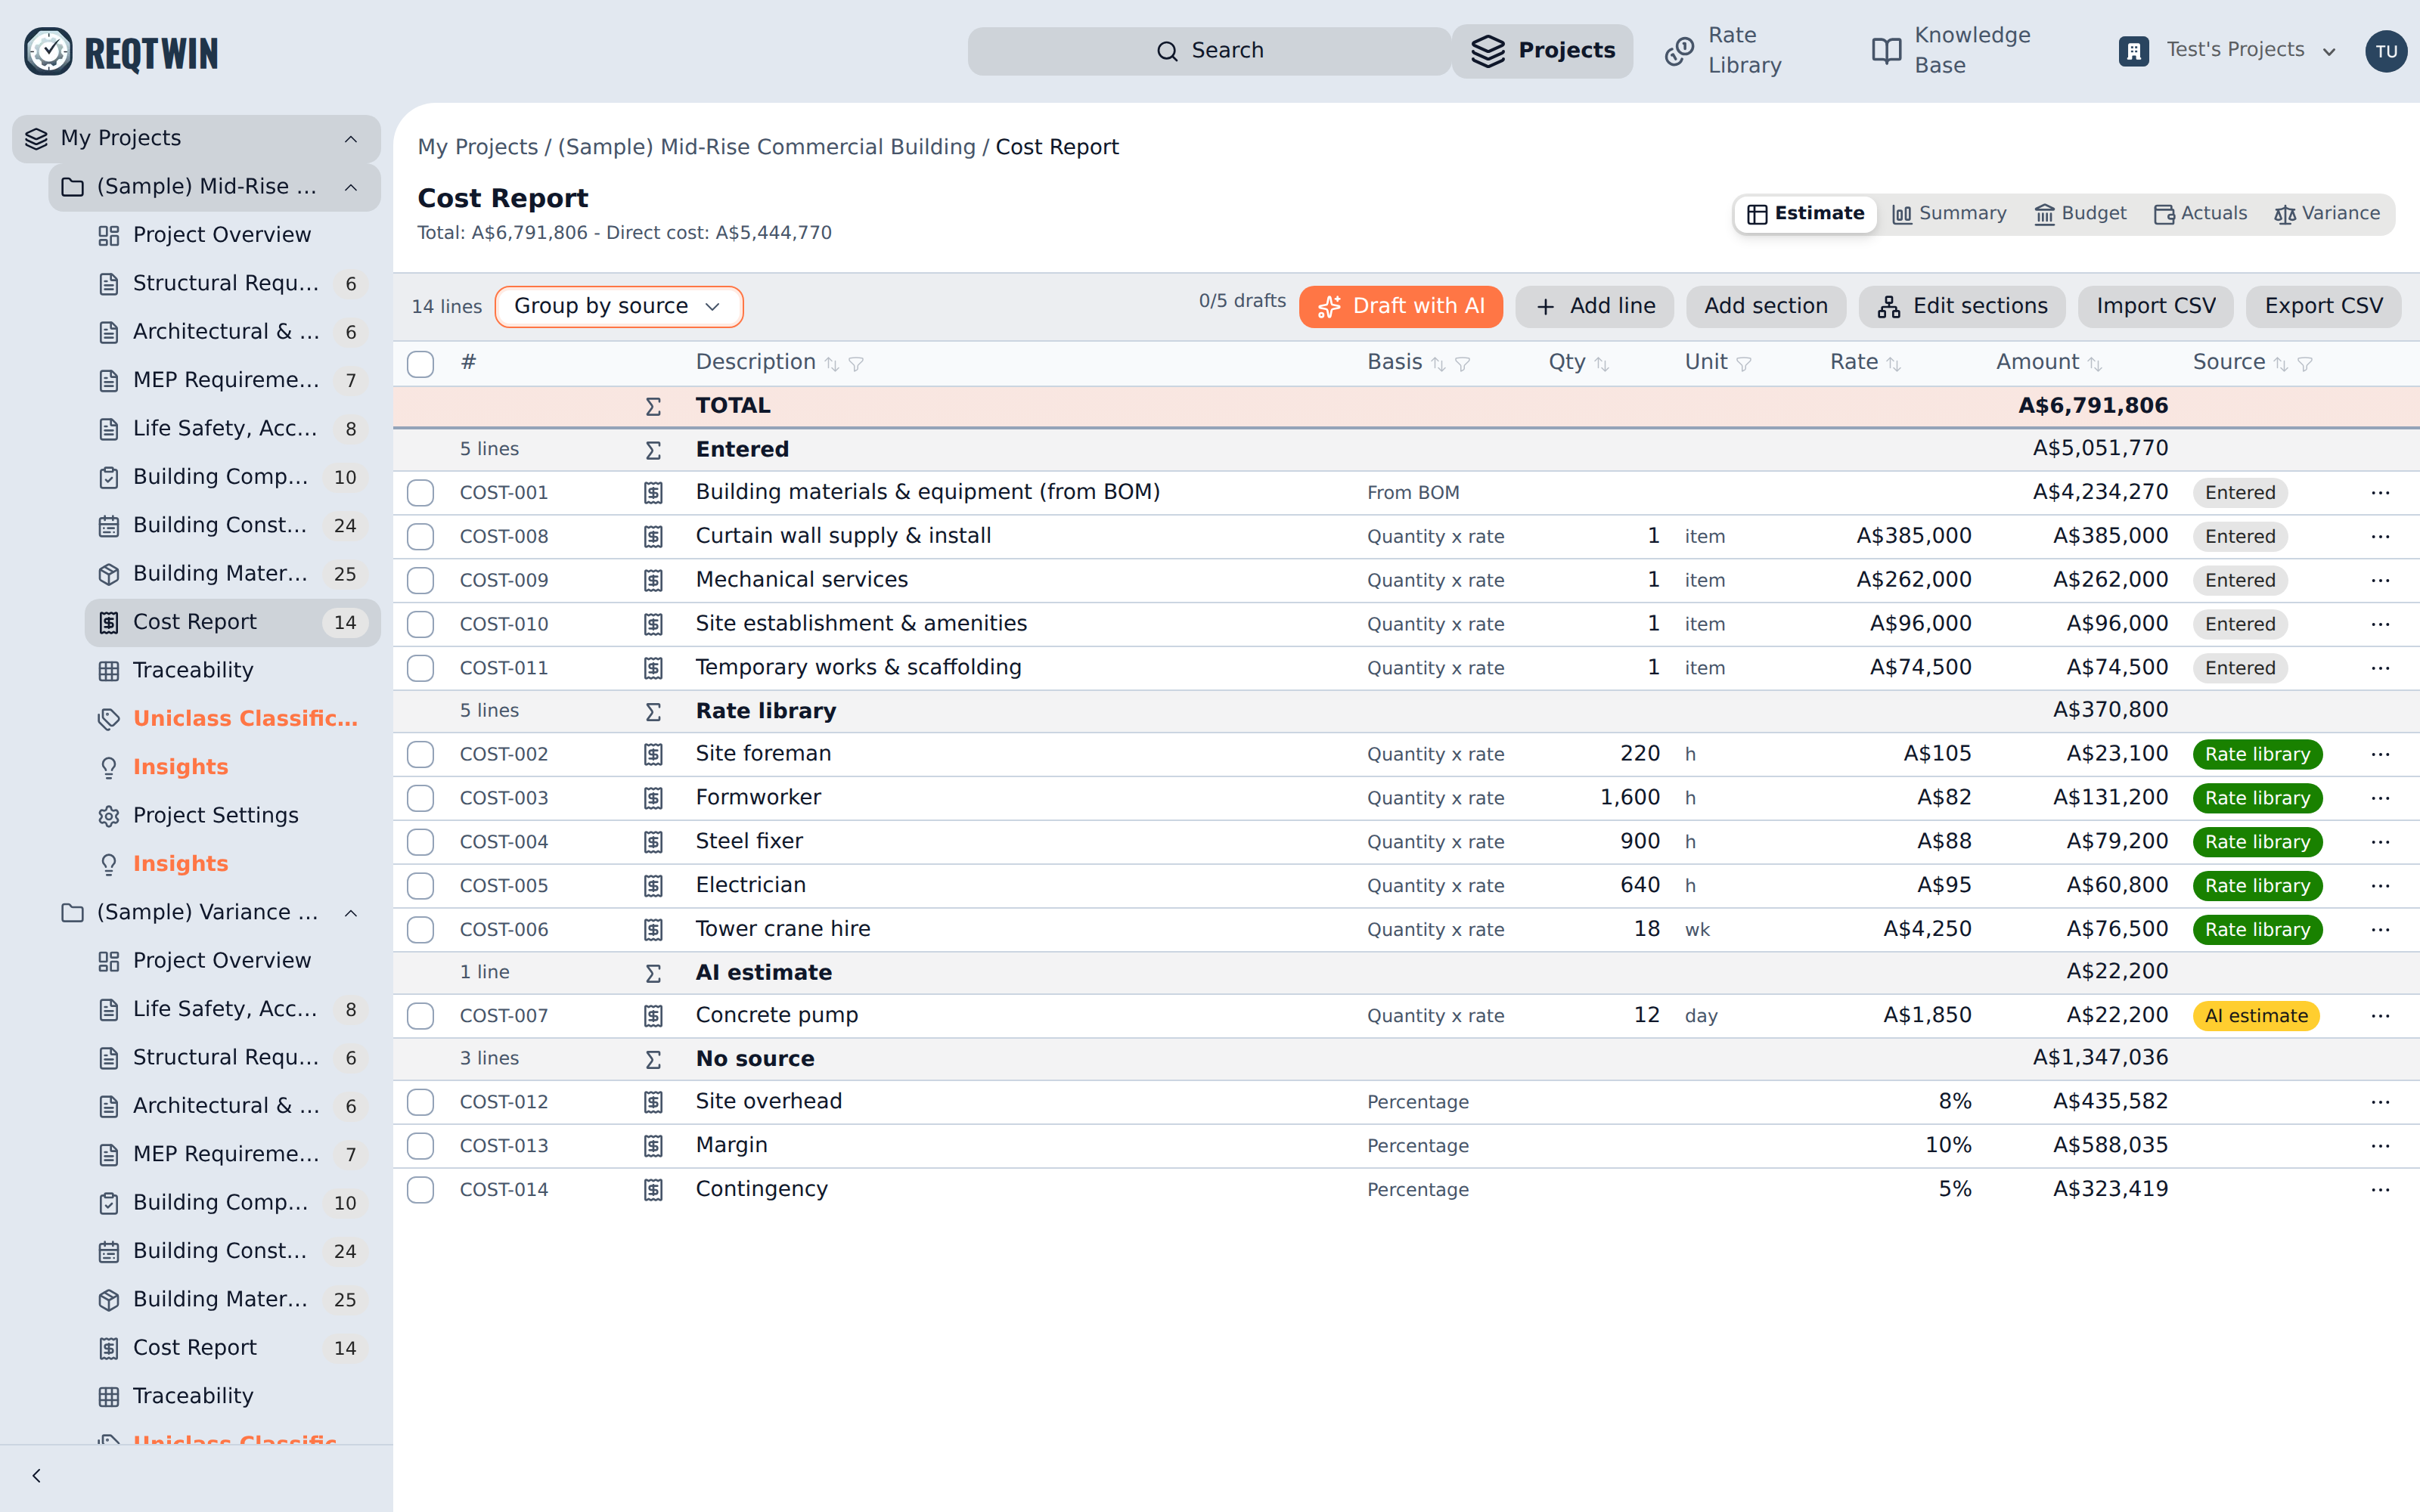The image size is (2420, 1512).
Task: Filter the Source column
Action: (x=2305, y=364)
